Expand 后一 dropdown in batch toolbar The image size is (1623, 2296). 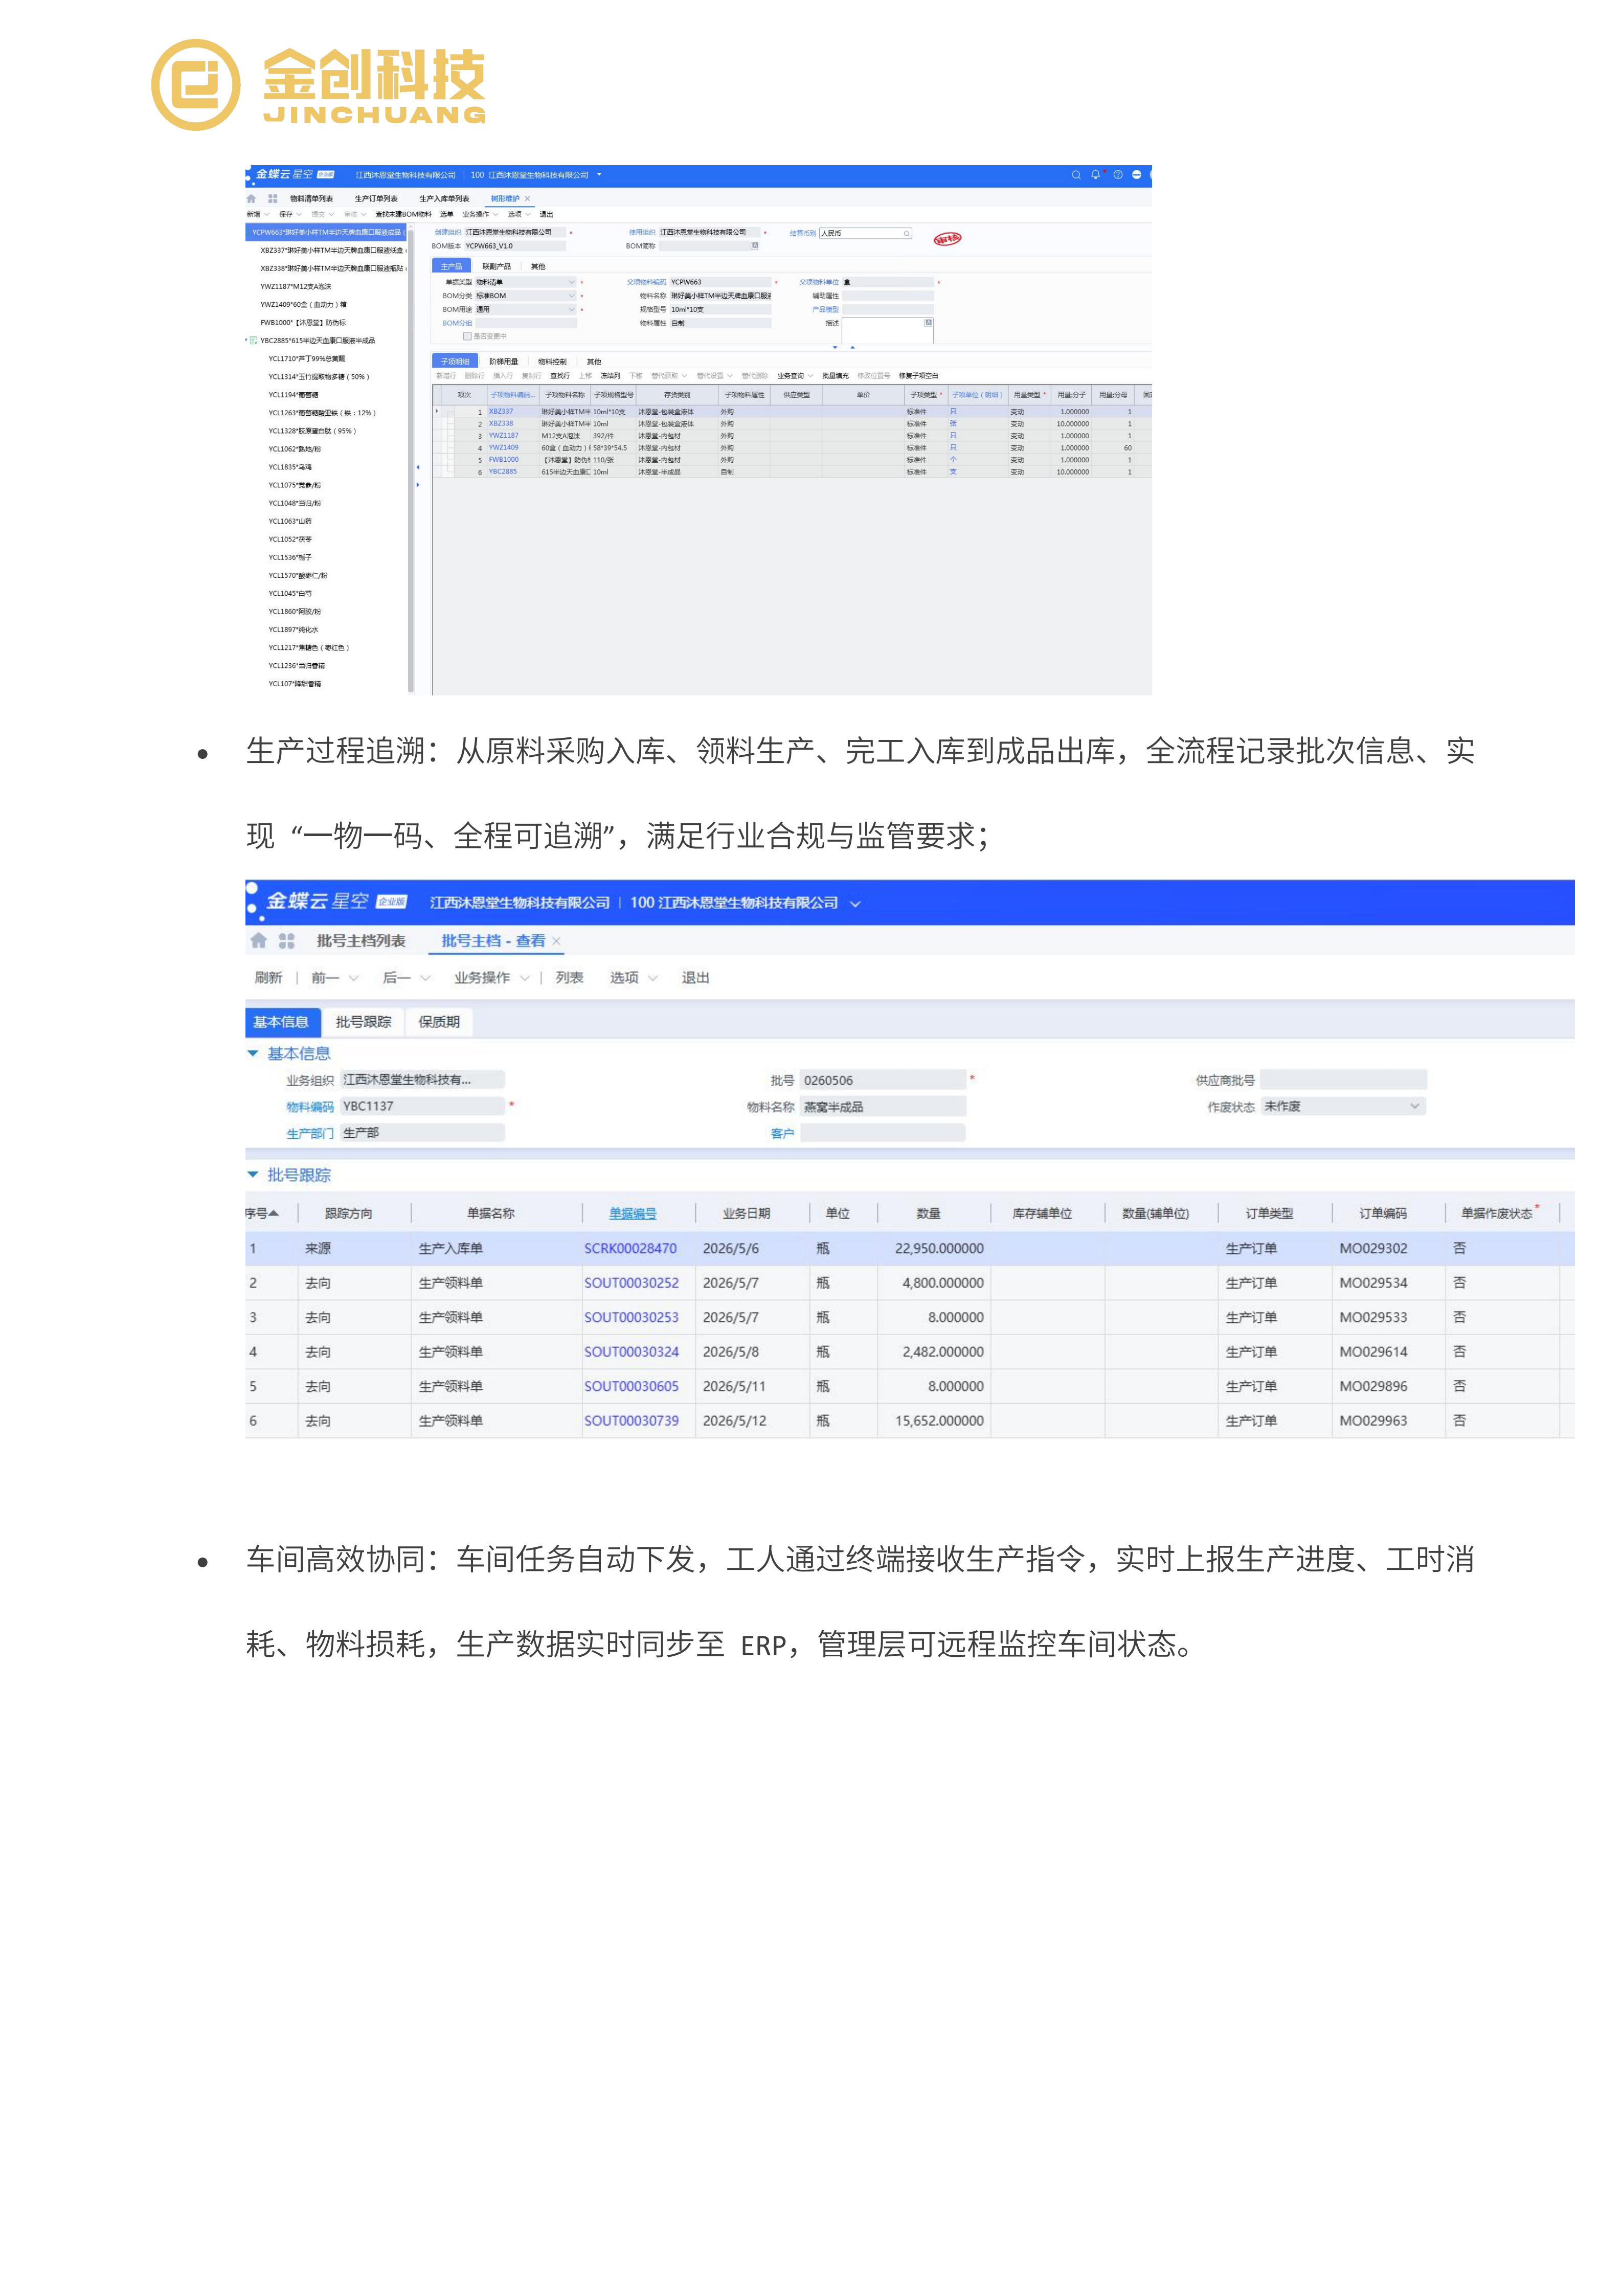(x=425, y=978)
